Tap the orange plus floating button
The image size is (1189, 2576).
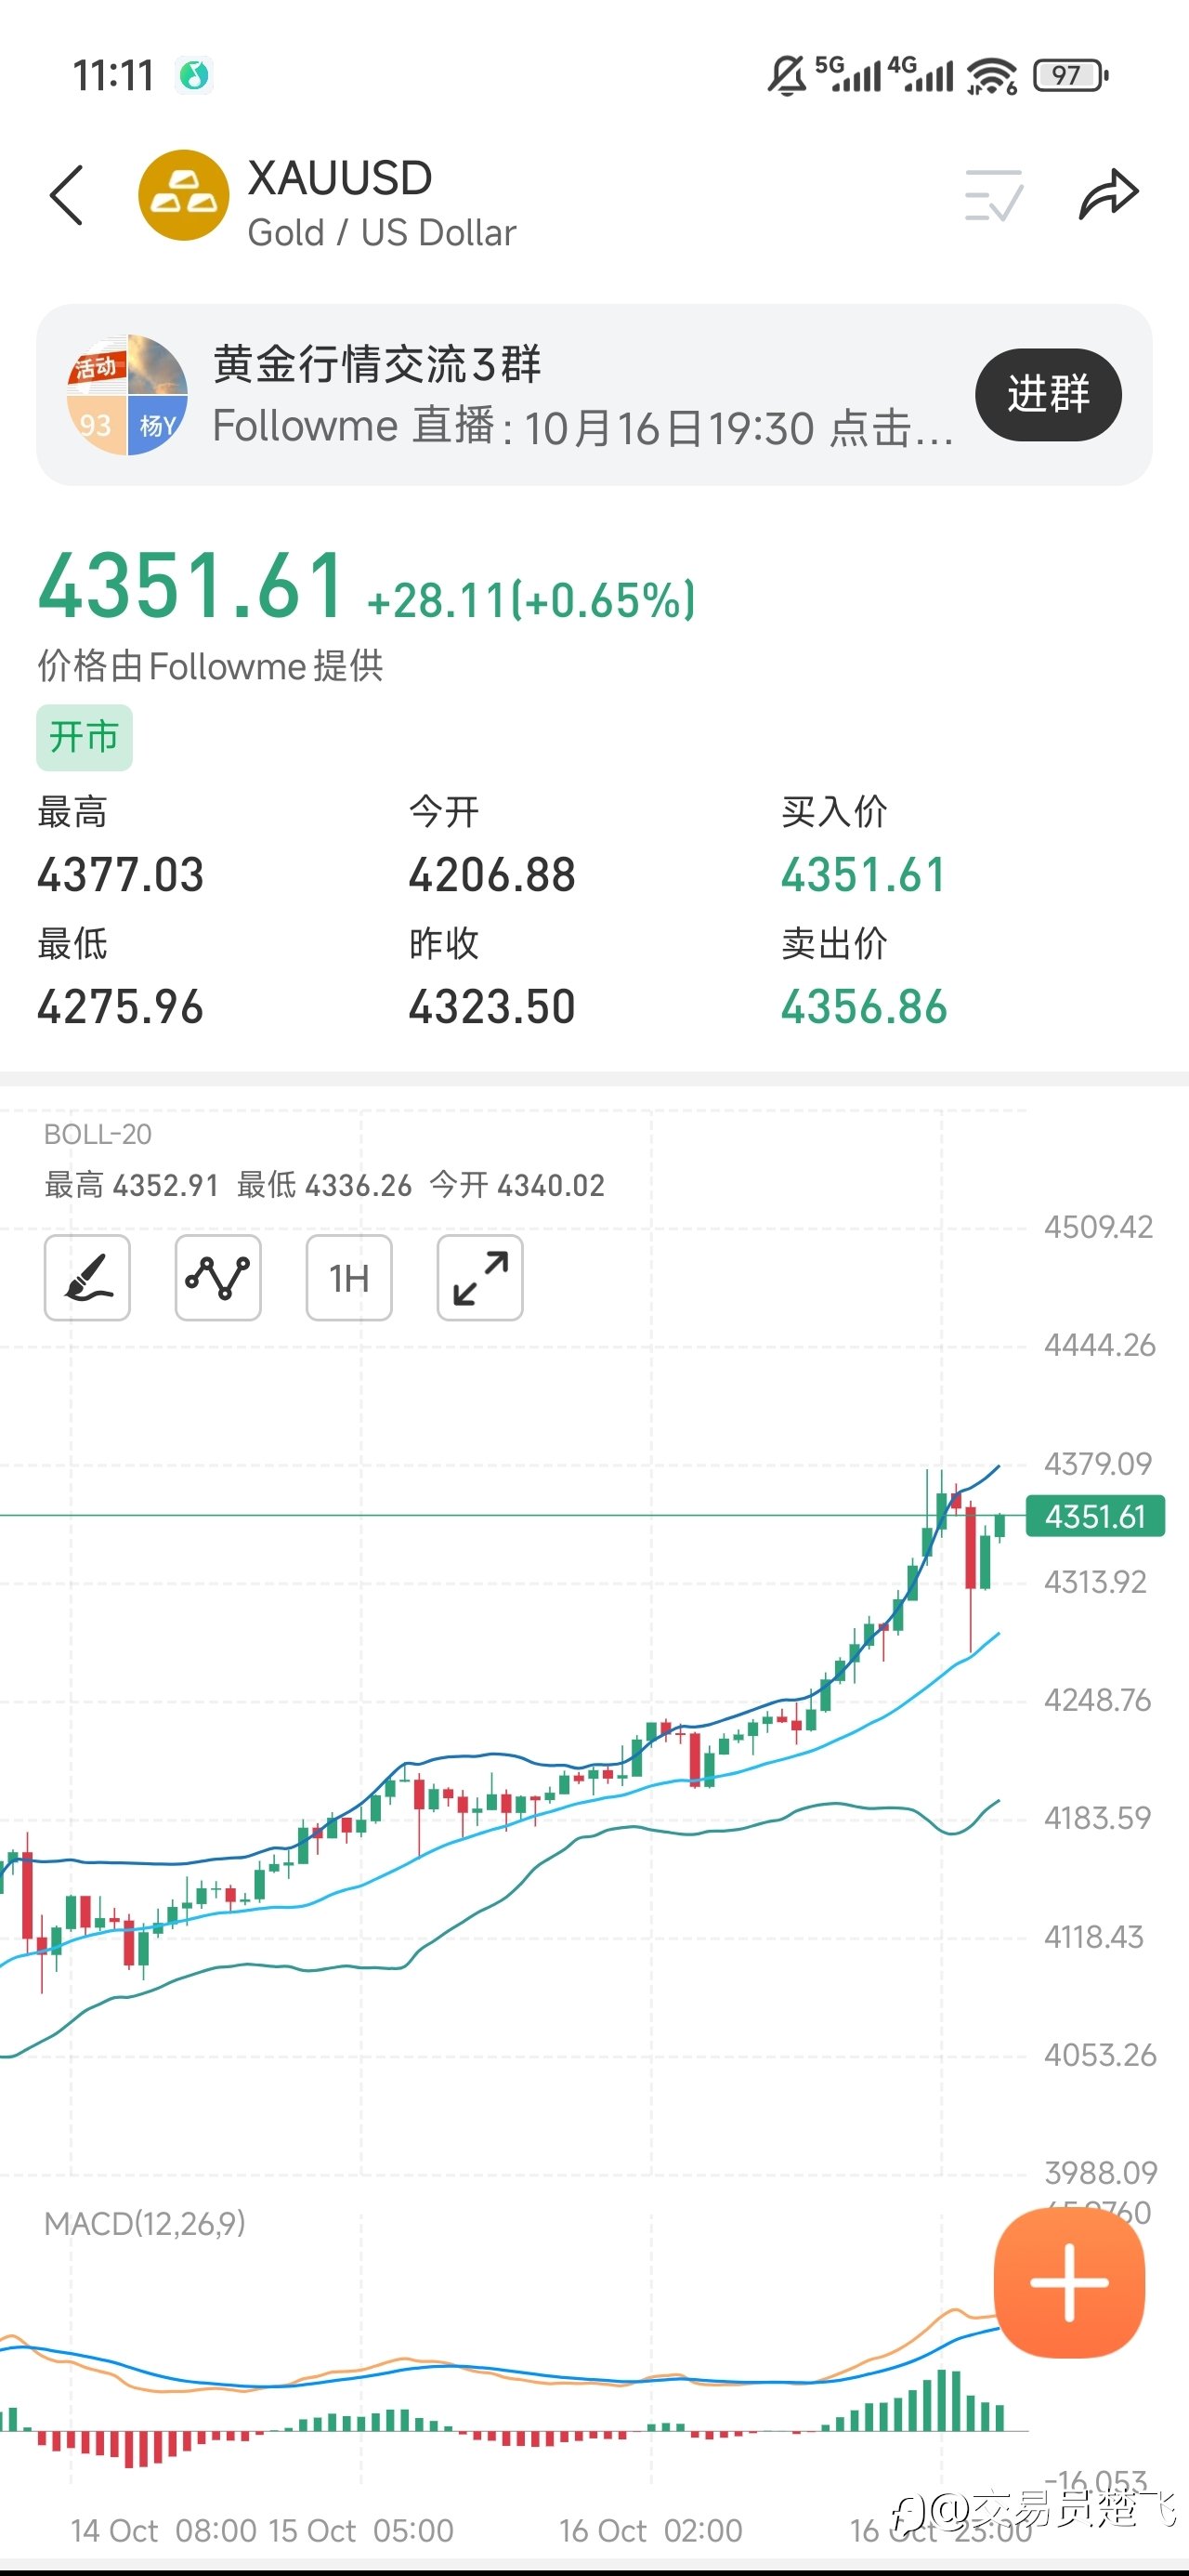click(x=1069, y=2283)
